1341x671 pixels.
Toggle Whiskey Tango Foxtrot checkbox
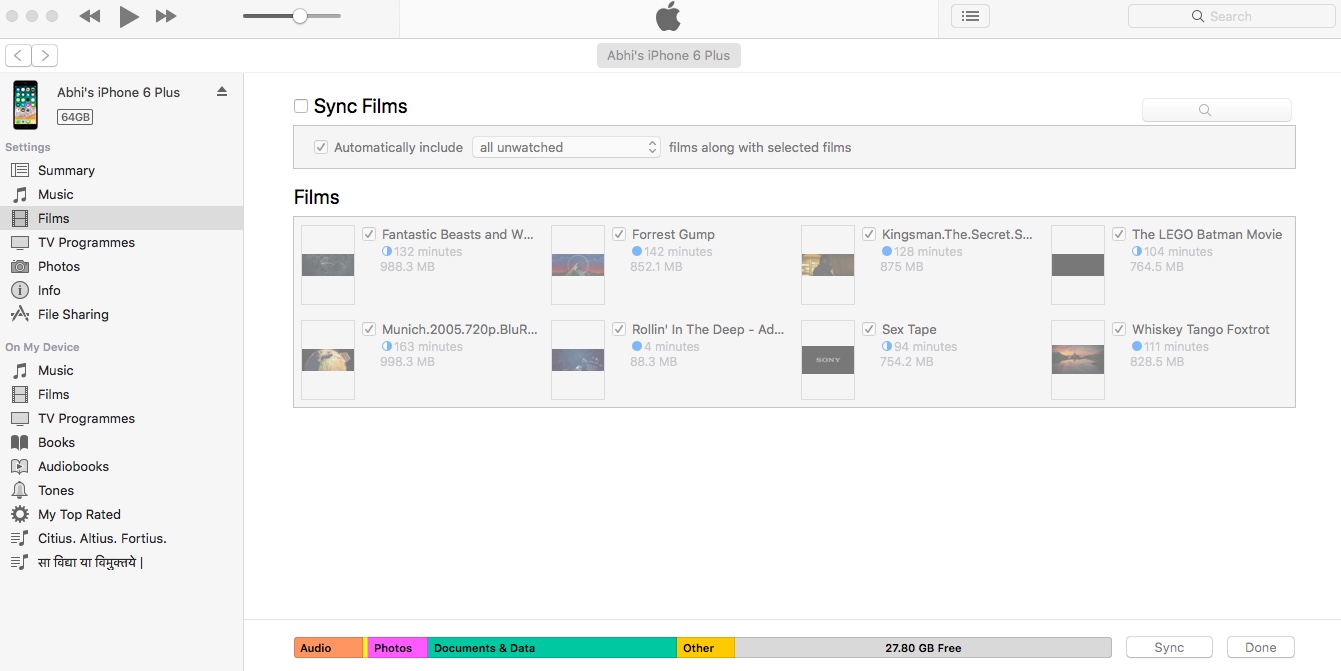point(1119,329)
